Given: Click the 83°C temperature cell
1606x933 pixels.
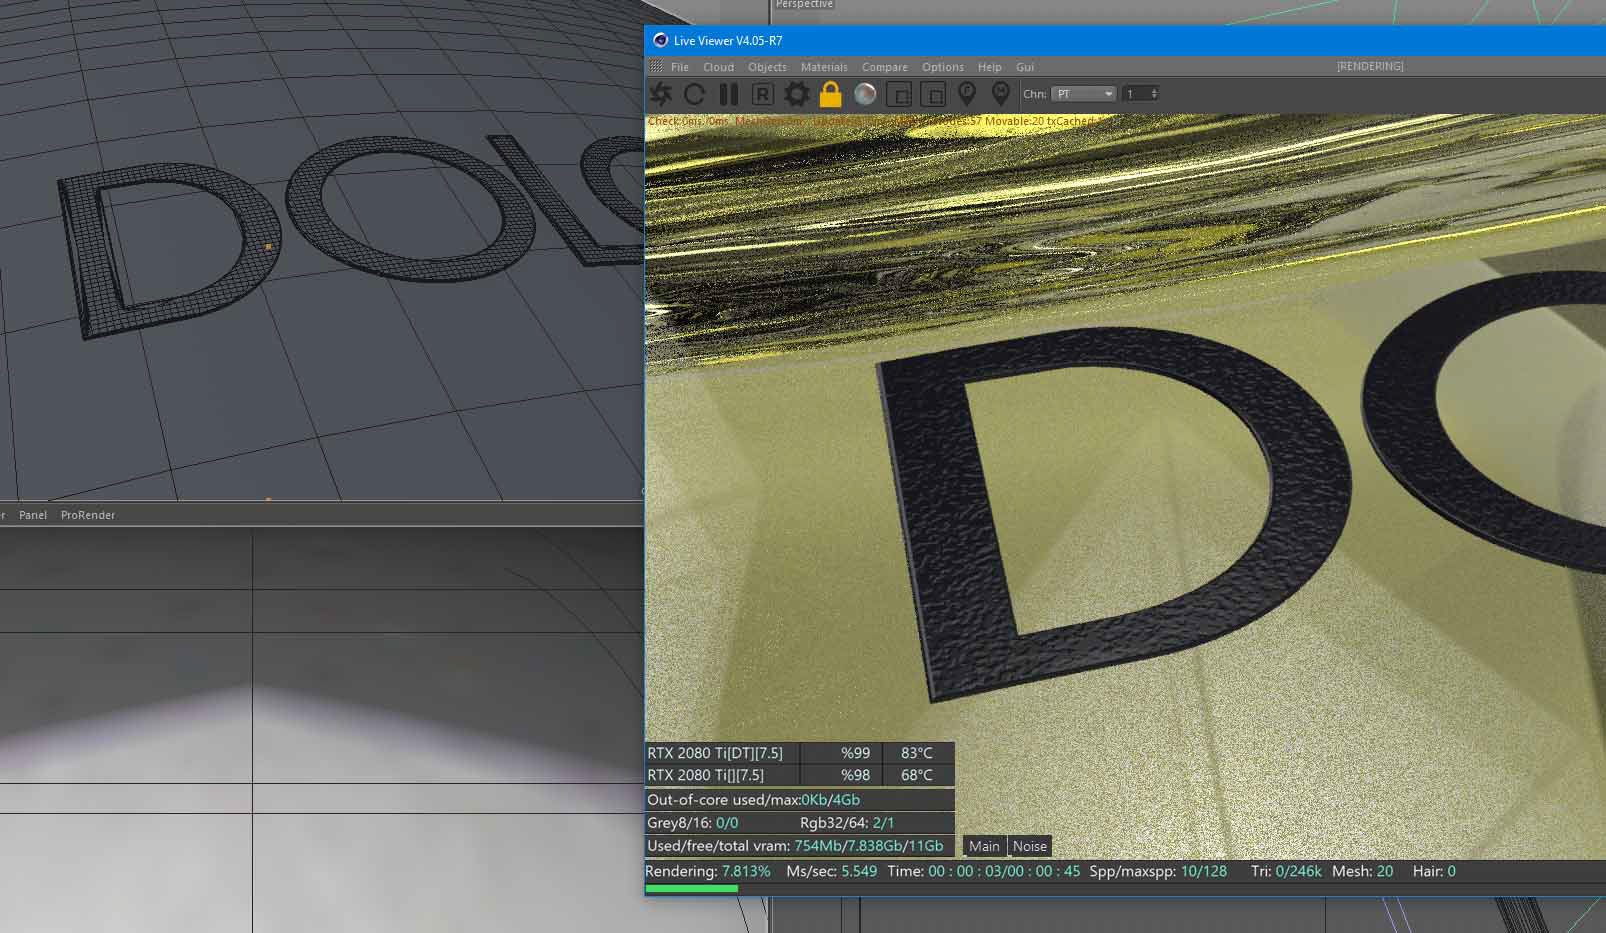Looking at the screenshot, I should (x=917, y=753).
